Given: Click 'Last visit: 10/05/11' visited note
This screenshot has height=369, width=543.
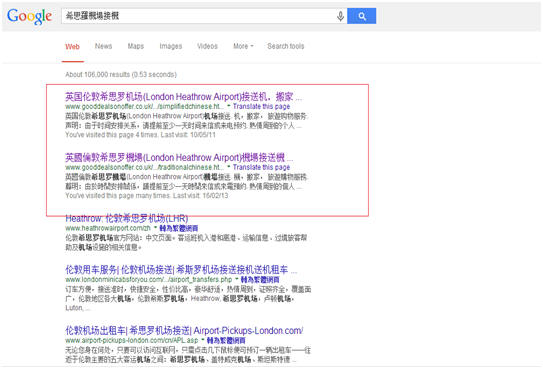Looking at the screenshot, I should (x=188, y=135).
